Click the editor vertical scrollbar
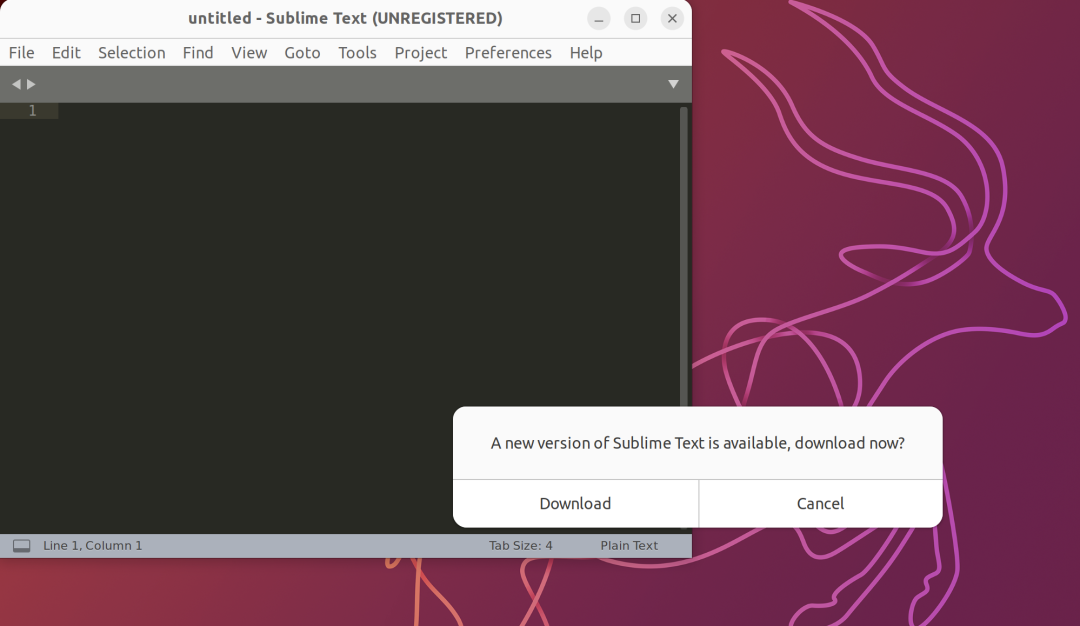Viewport: 1080px width, 626px height. (x=684, y=256)
